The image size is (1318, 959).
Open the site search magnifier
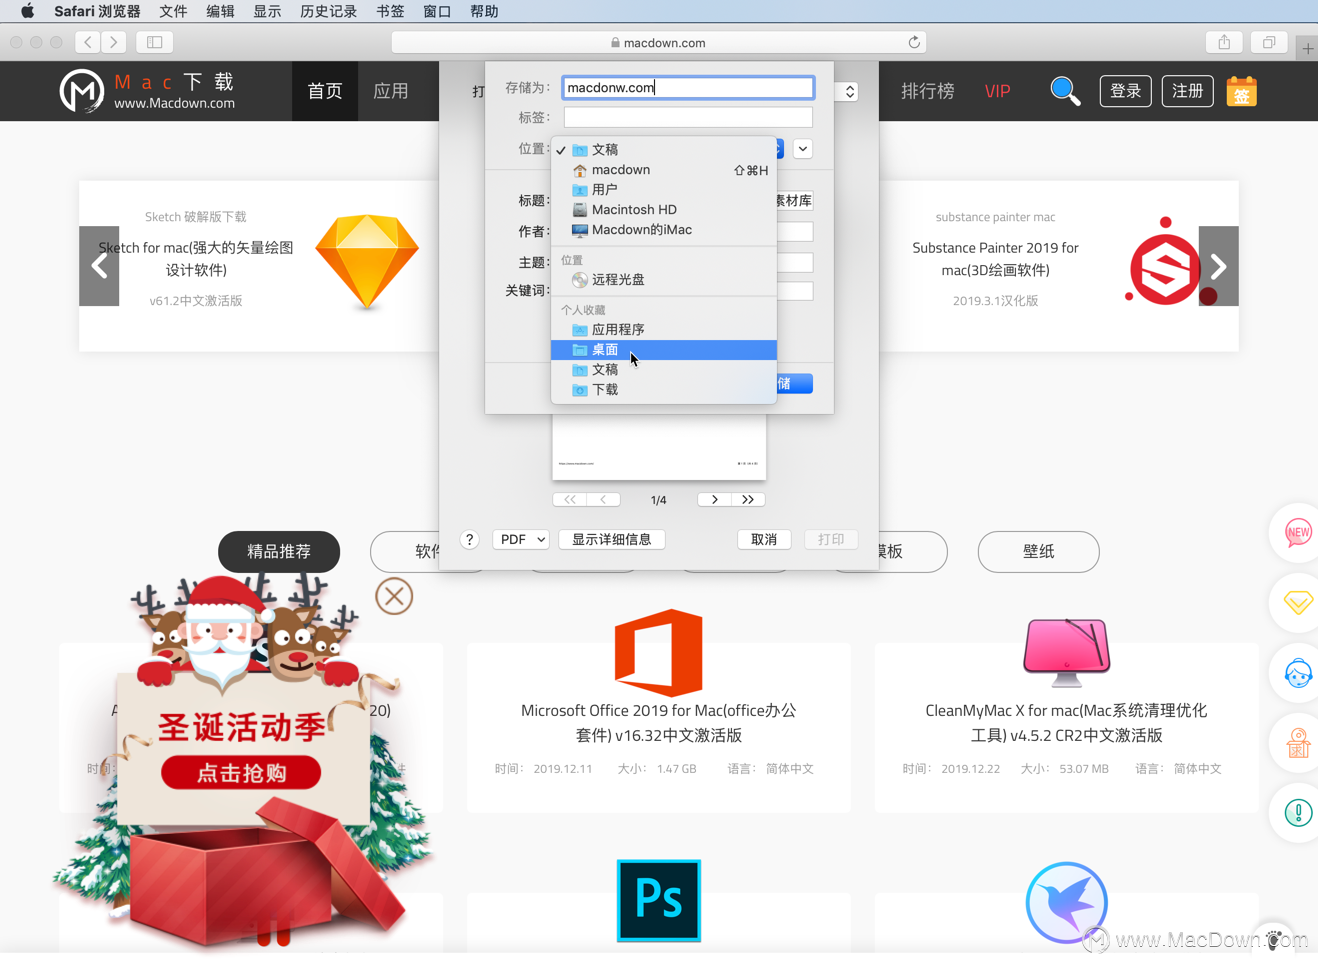[1065, 91]
